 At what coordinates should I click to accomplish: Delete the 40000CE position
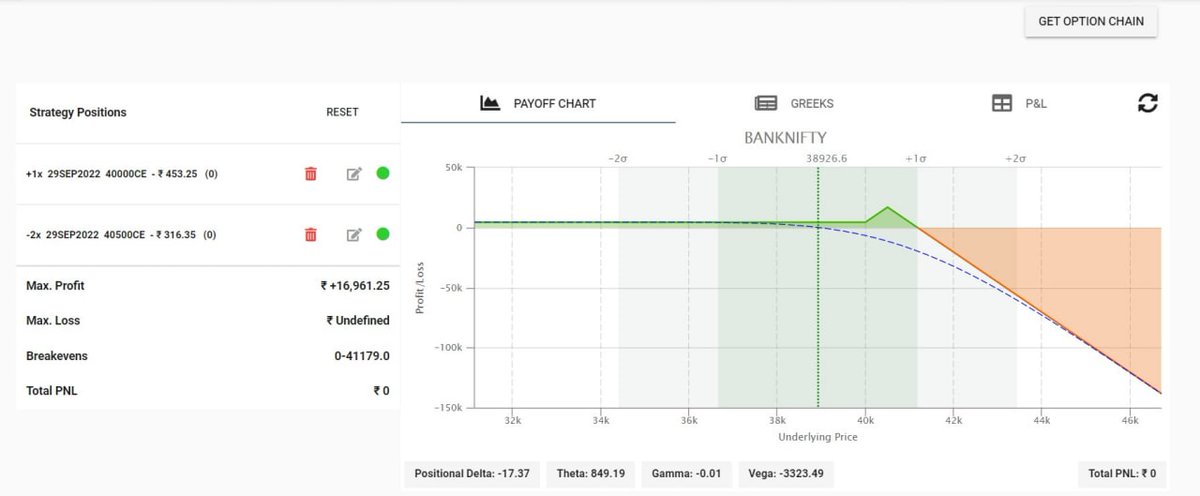(310, 174)
